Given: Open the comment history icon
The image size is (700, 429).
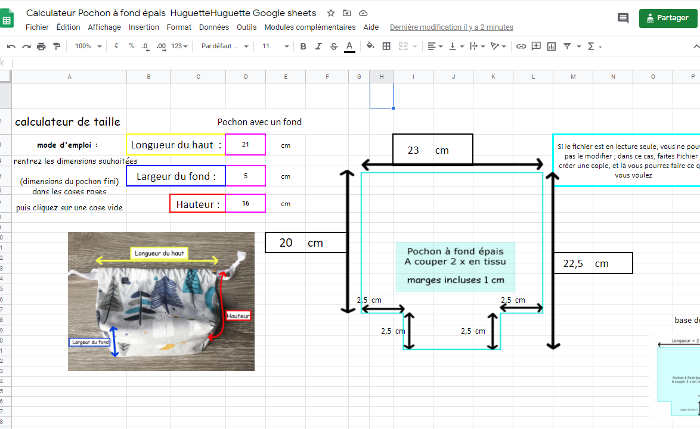Looking at the screenshot, I should point(623,18).
